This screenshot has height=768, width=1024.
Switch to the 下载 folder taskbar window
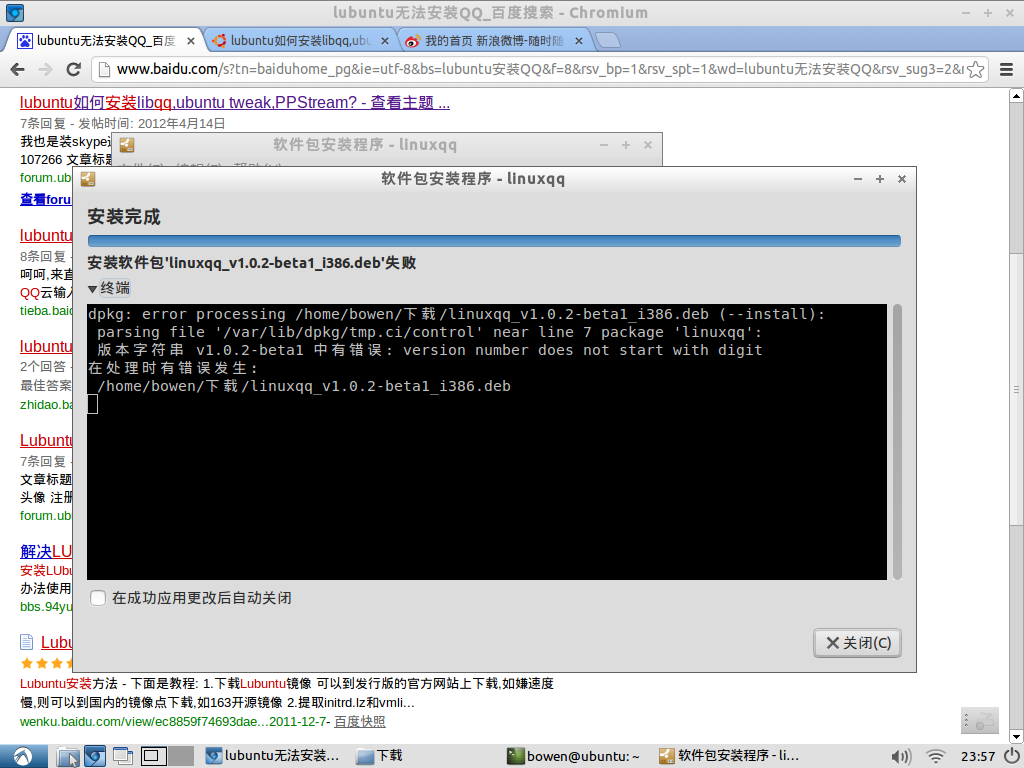tap(380, 756)
